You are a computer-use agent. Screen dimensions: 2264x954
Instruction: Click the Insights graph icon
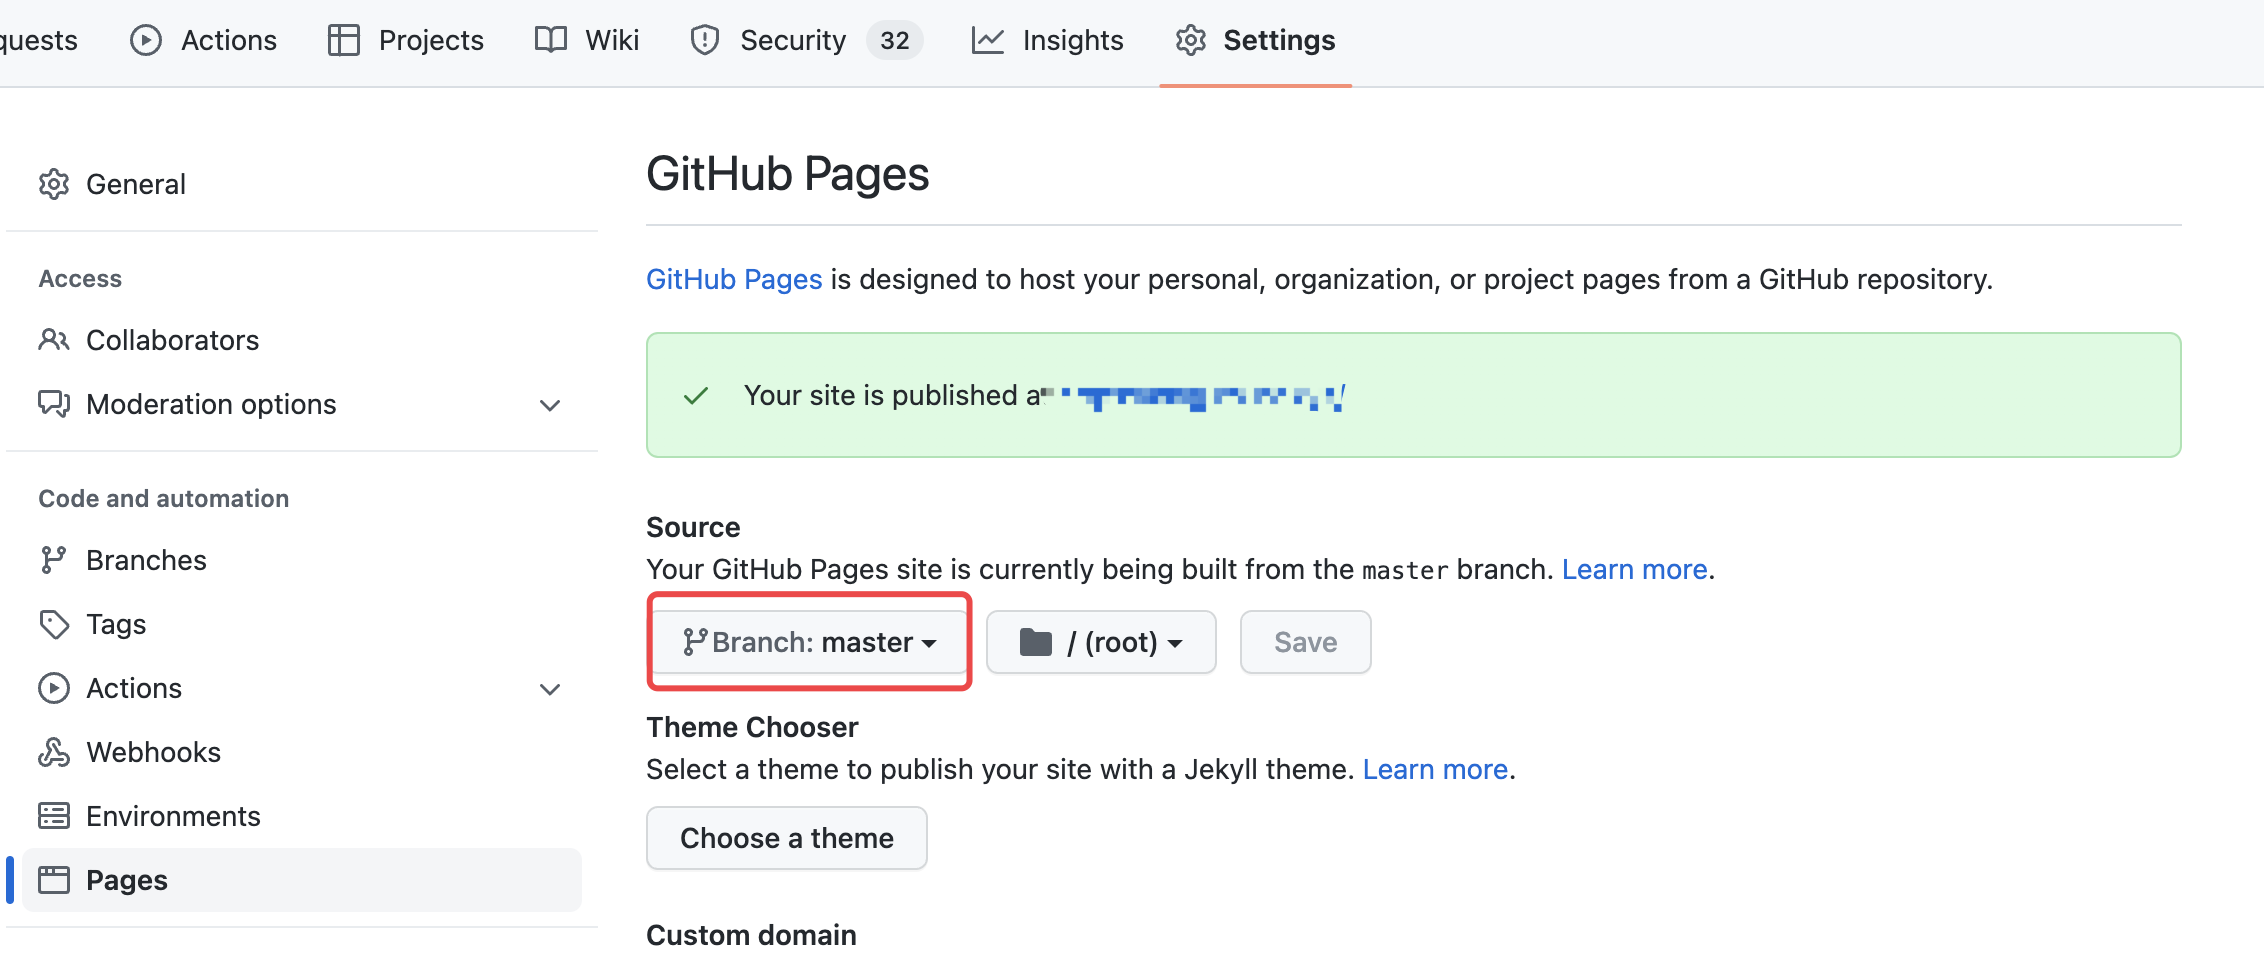[988, 40]
